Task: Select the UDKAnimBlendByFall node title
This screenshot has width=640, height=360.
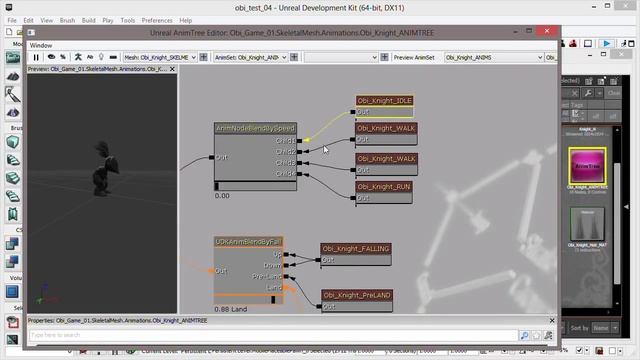Action: 249,242
